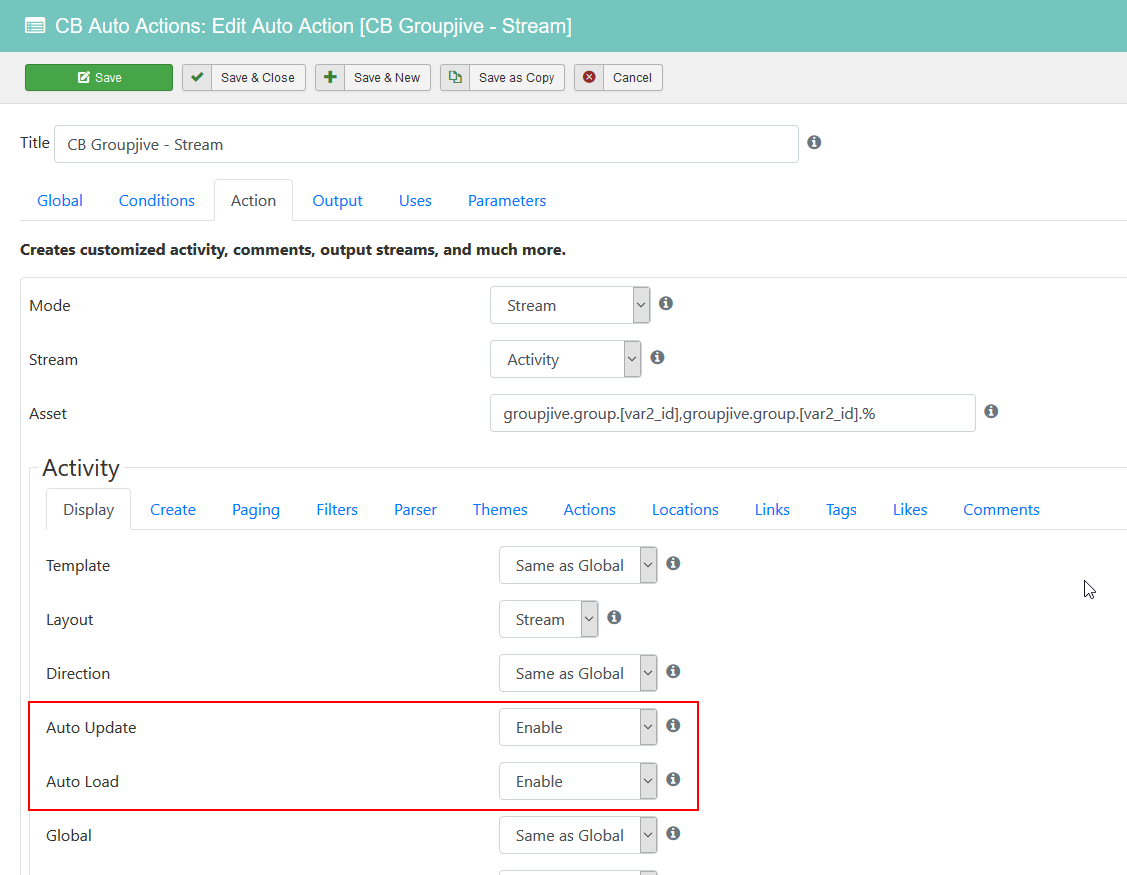Open the Direction dropdown
1127x875 pixels.
pos(579,673)
